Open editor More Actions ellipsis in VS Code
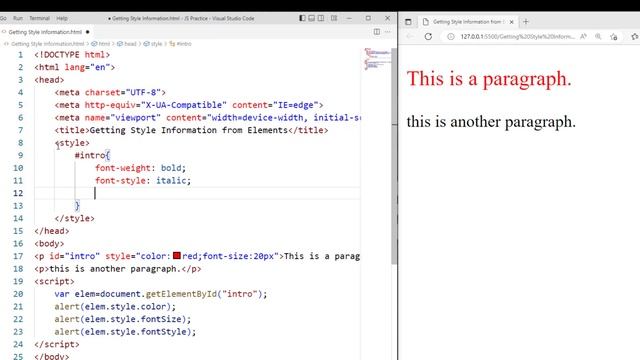Viewport: 640px width, 360px height. tap(387, 32)
